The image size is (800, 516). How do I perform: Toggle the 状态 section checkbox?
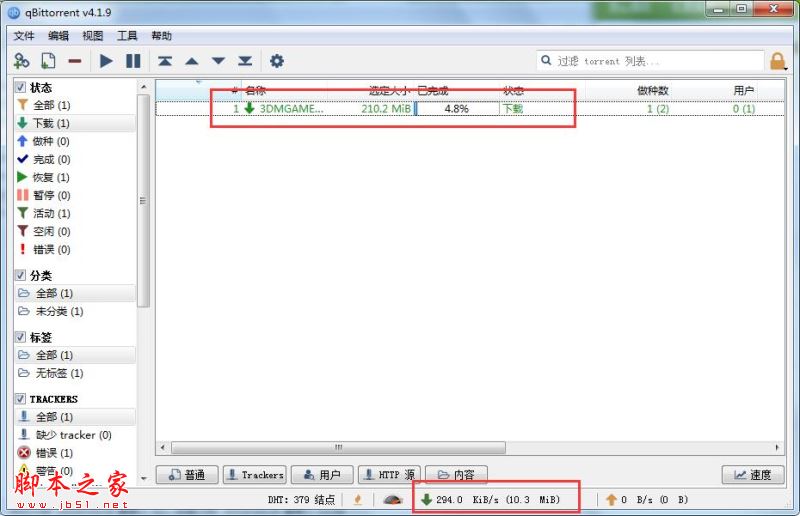[x=20, y=87]
